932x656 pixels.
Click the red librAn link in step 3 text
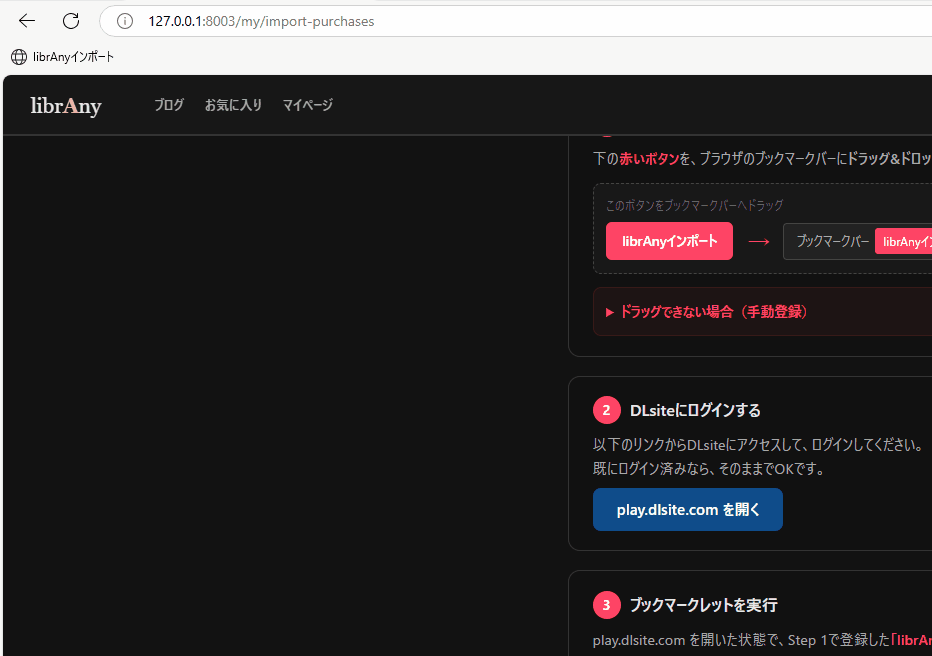coord(914,639)
